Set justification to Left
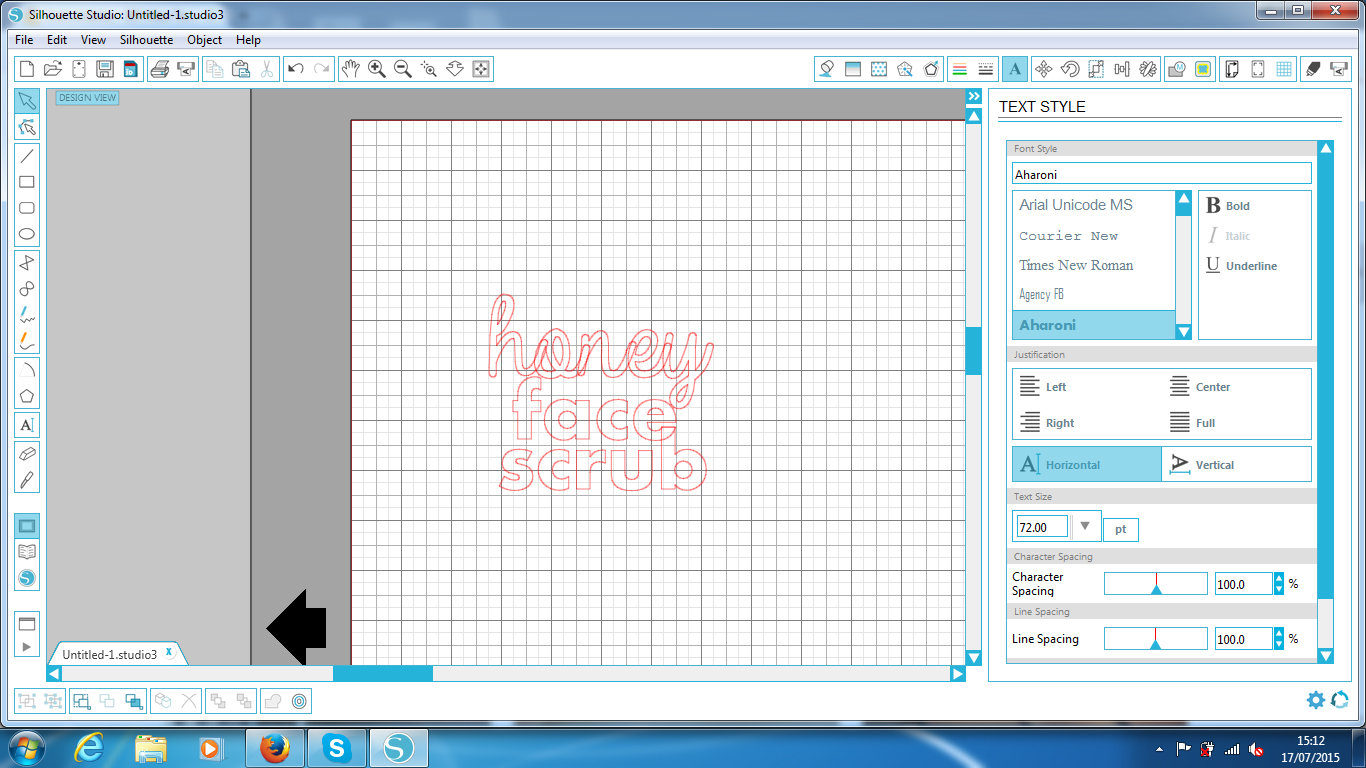This screenshot has width=1366, height=768. point(1043,387)
